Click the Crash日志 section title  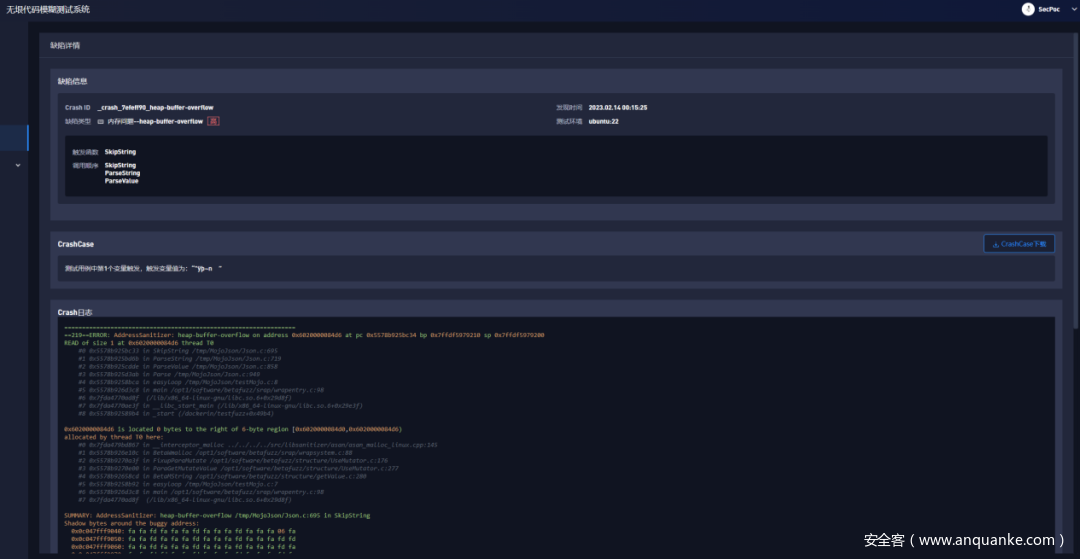point(75,313)
